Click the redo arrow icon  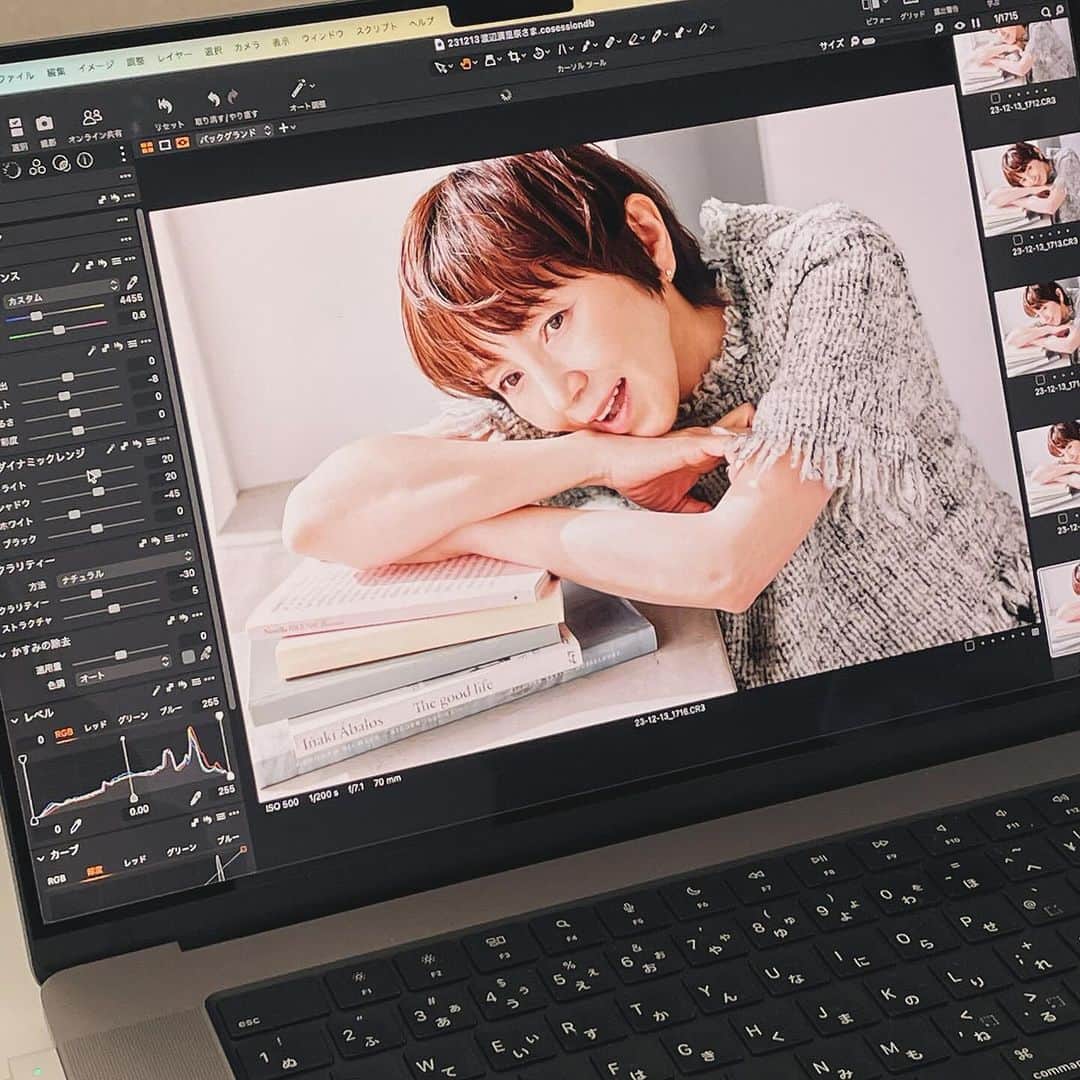233,96
